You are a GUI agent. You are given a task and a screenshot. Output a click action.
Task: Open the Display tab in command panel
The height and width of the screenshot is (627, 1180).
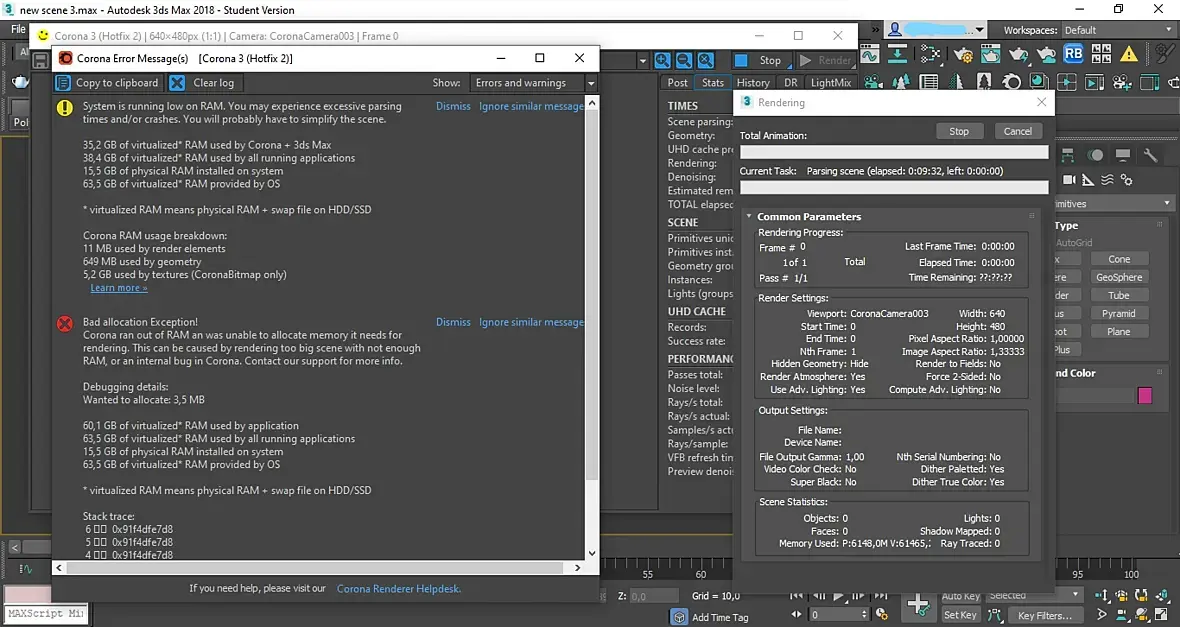click(x=1123, y=155)
